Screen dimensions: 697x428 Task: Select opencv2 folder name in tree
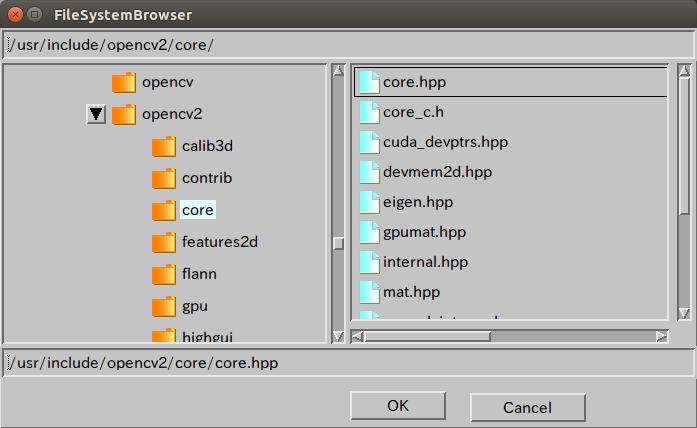pyautogui.click(x=172, y=114)
